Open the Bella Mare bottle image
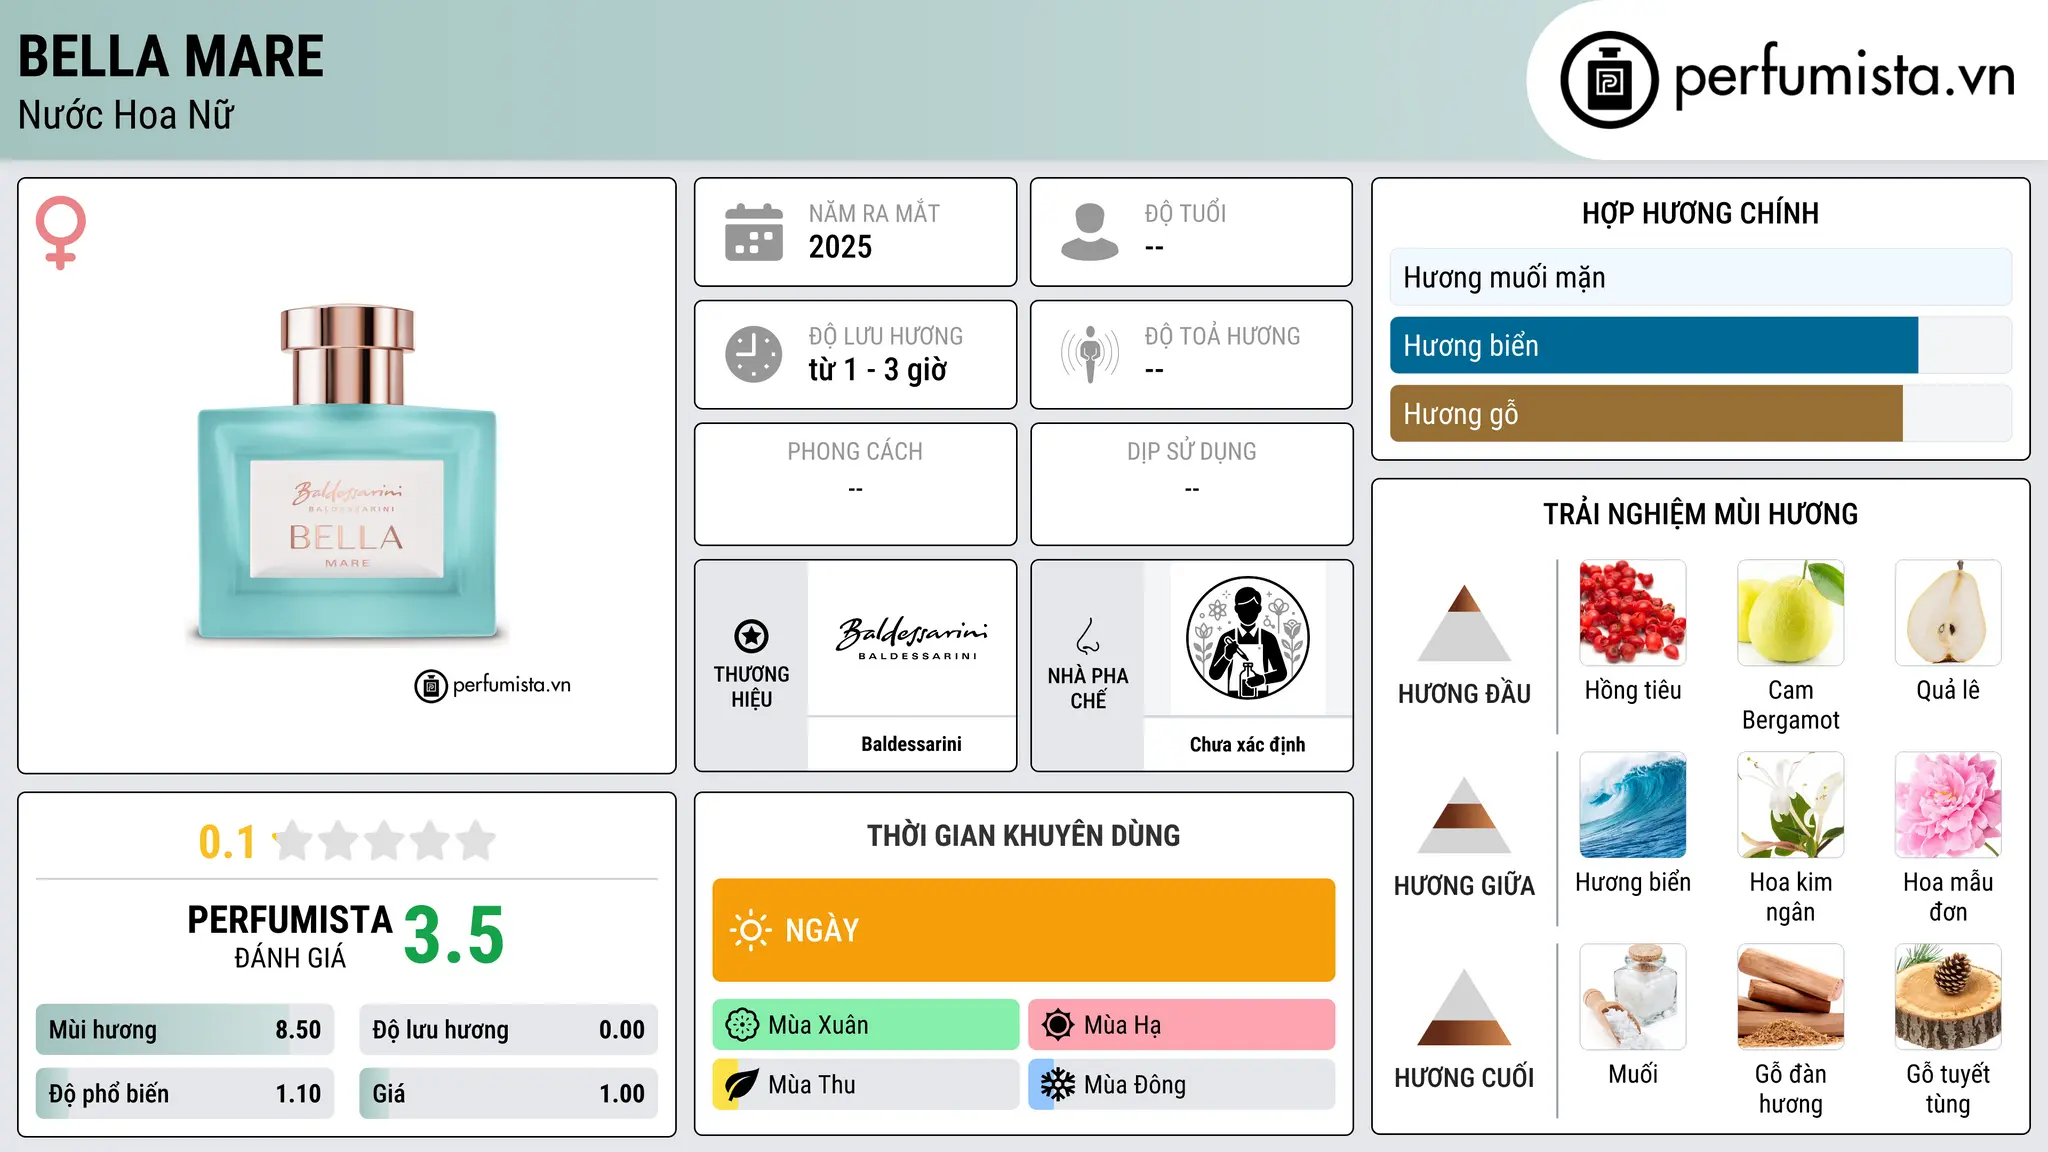This screenshot has height=1152, width=2048. (347, 473)
